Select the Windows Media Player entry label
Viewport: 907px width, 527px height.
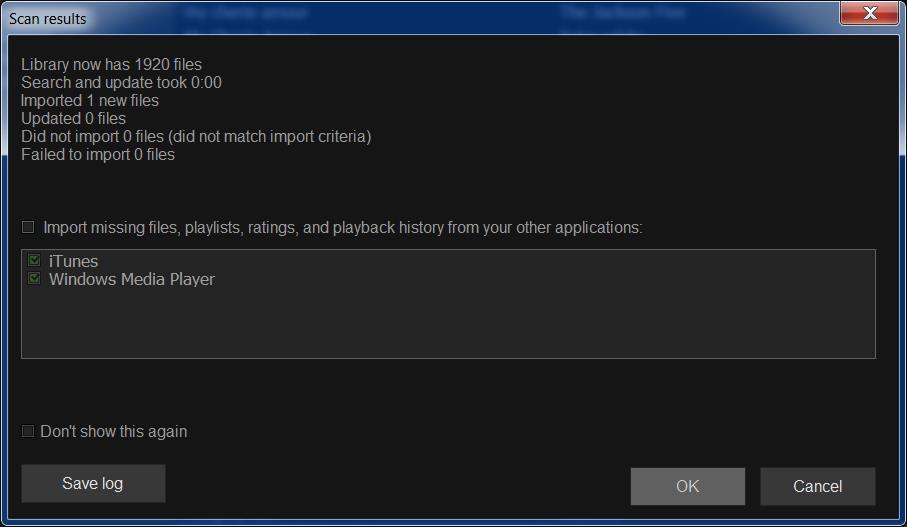(131, 280)
